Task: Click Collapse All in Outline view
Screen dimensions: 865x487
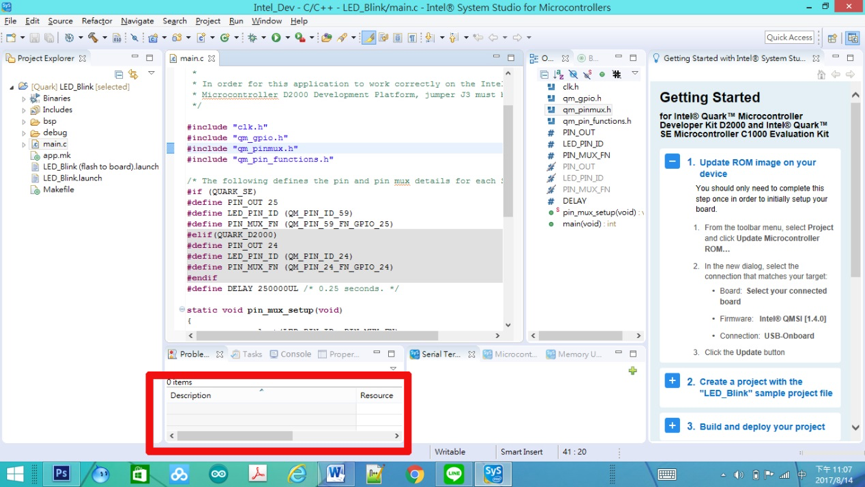Action: pyautogui.click(x=544, y=74)
